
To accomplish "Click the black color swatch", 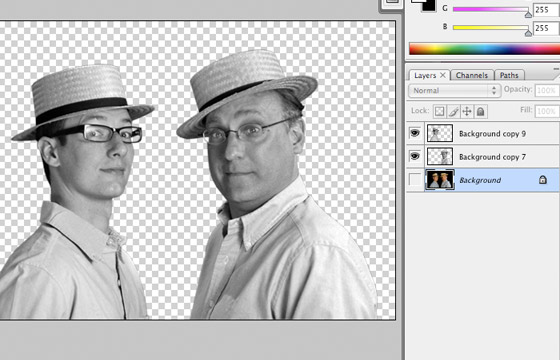I will (x=429, y=6).
